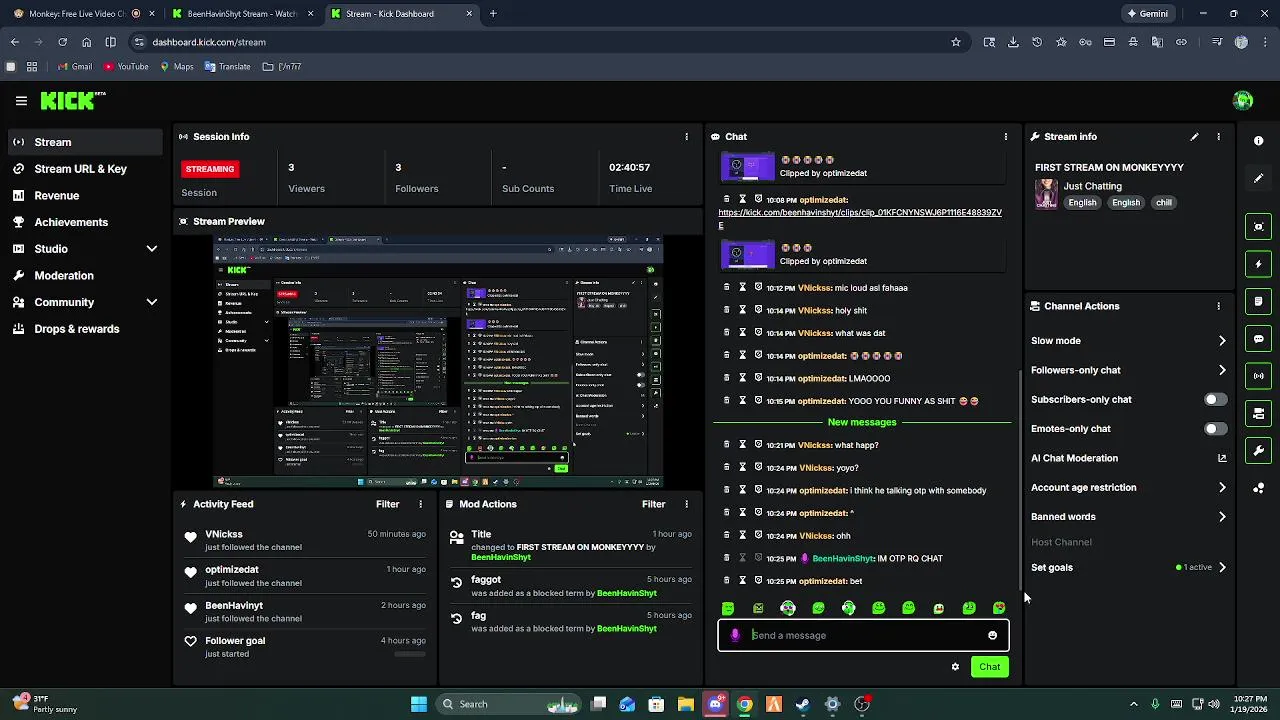Viewport: 1280px width, 720px height.
Task: Click the Stream Preview video
Action: point(438,361)
